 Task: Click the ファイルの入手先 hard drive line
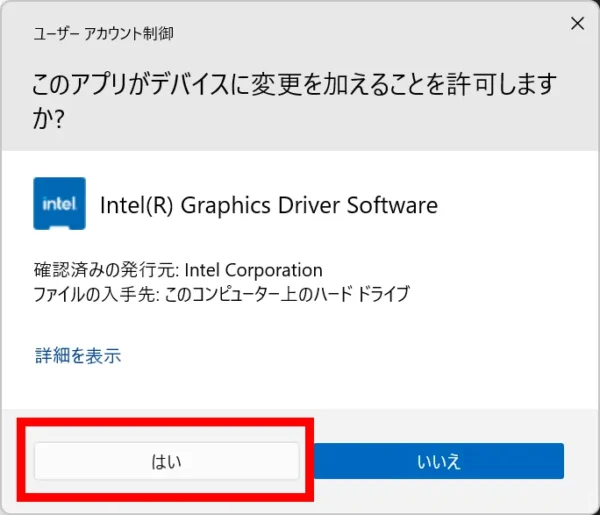pyautogui.click(x=222, y=294)
